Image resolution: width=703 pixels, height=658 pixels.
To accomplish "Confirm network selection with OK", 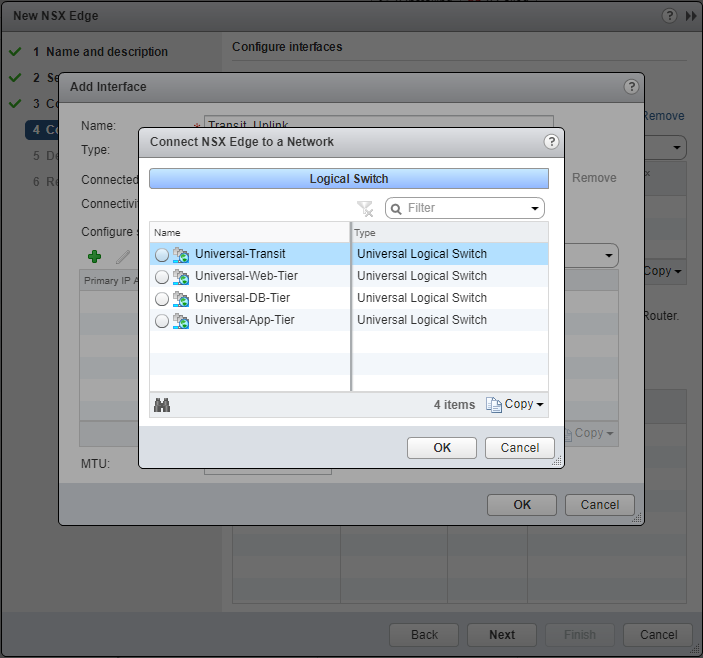I will click(x=442, y=447).
